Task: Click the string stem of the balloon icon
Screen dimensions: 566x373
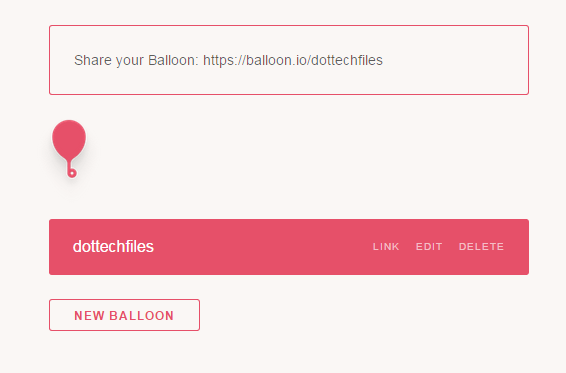Action: (x=69, y=165)
